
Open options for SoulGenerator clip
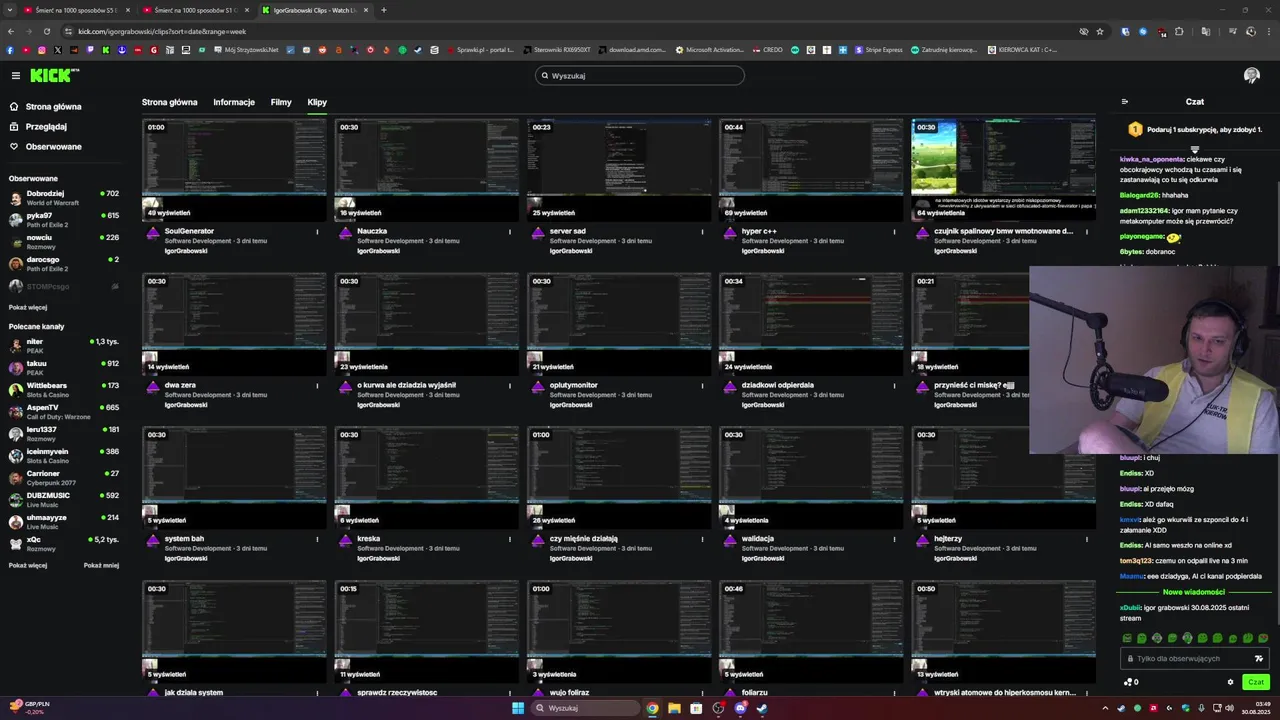(x=317, y=231)
